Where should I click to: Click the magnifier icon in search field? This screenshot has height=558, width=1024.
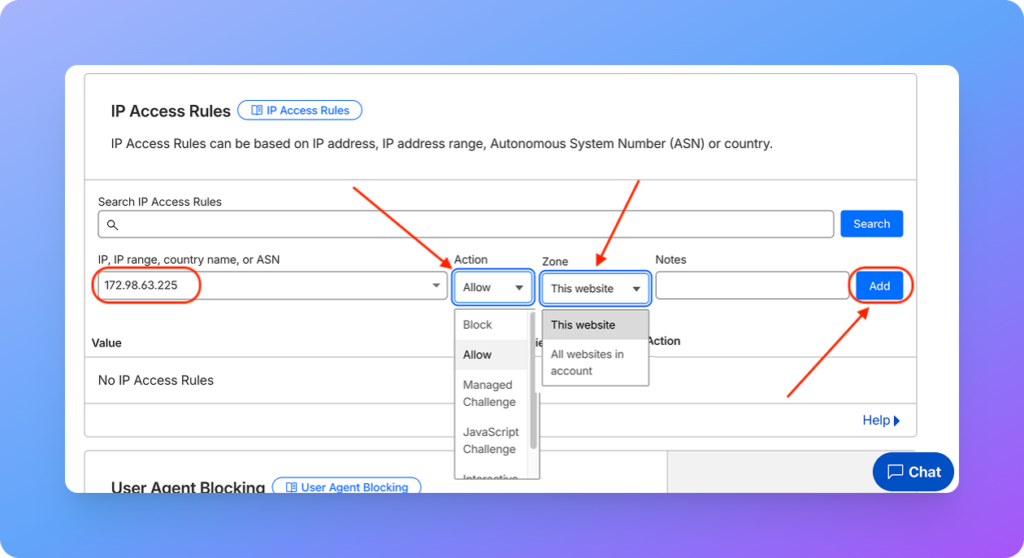coord(112,225)
